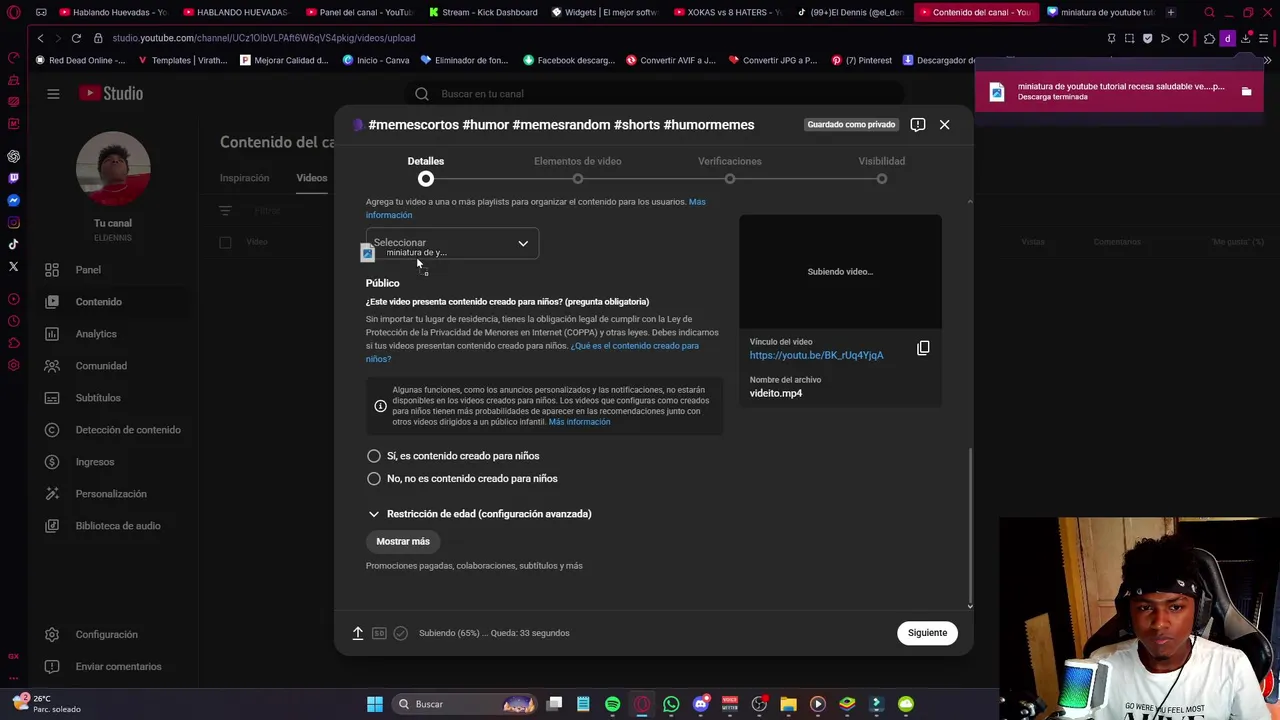The height and width of the screenshot is (720, 1280).
Task: Switch to the Videos tab
Action: point(312,178)
